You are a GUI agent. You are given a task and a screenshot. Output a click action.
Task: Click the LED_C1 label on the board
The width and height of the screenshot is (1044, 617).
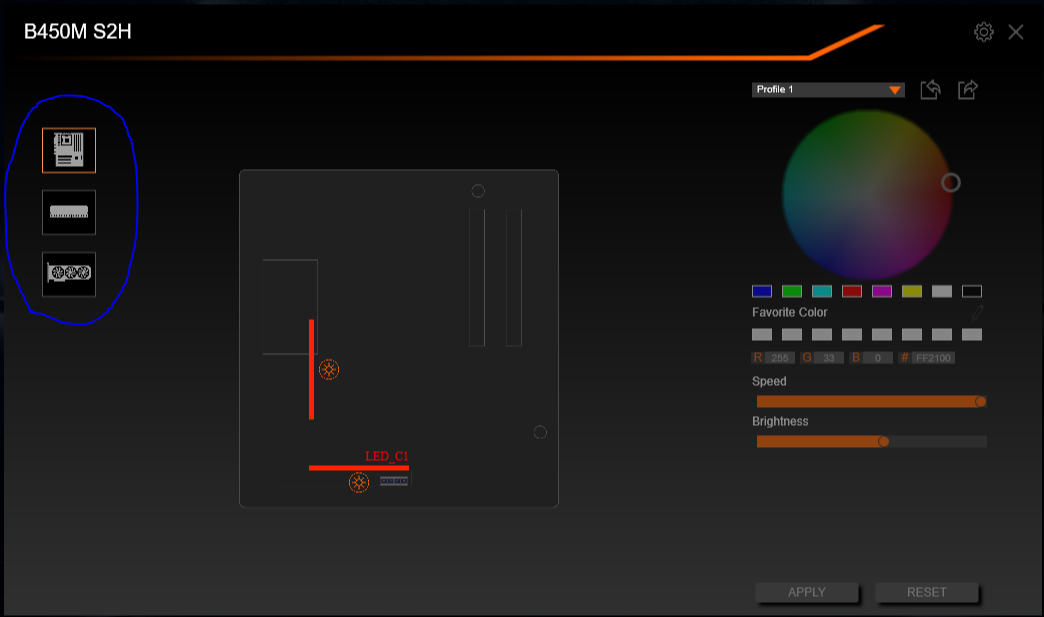pos(387,457)
